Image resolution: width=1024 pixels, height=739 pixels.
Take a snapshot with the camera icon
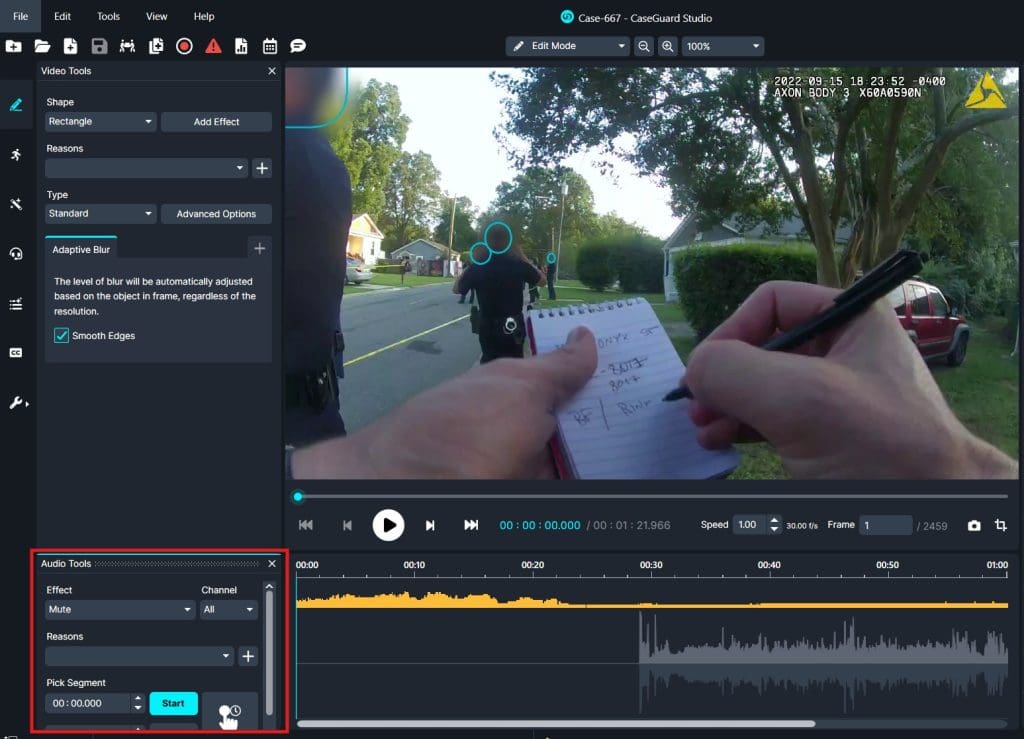pyautogui.click(x=973, y=526)
